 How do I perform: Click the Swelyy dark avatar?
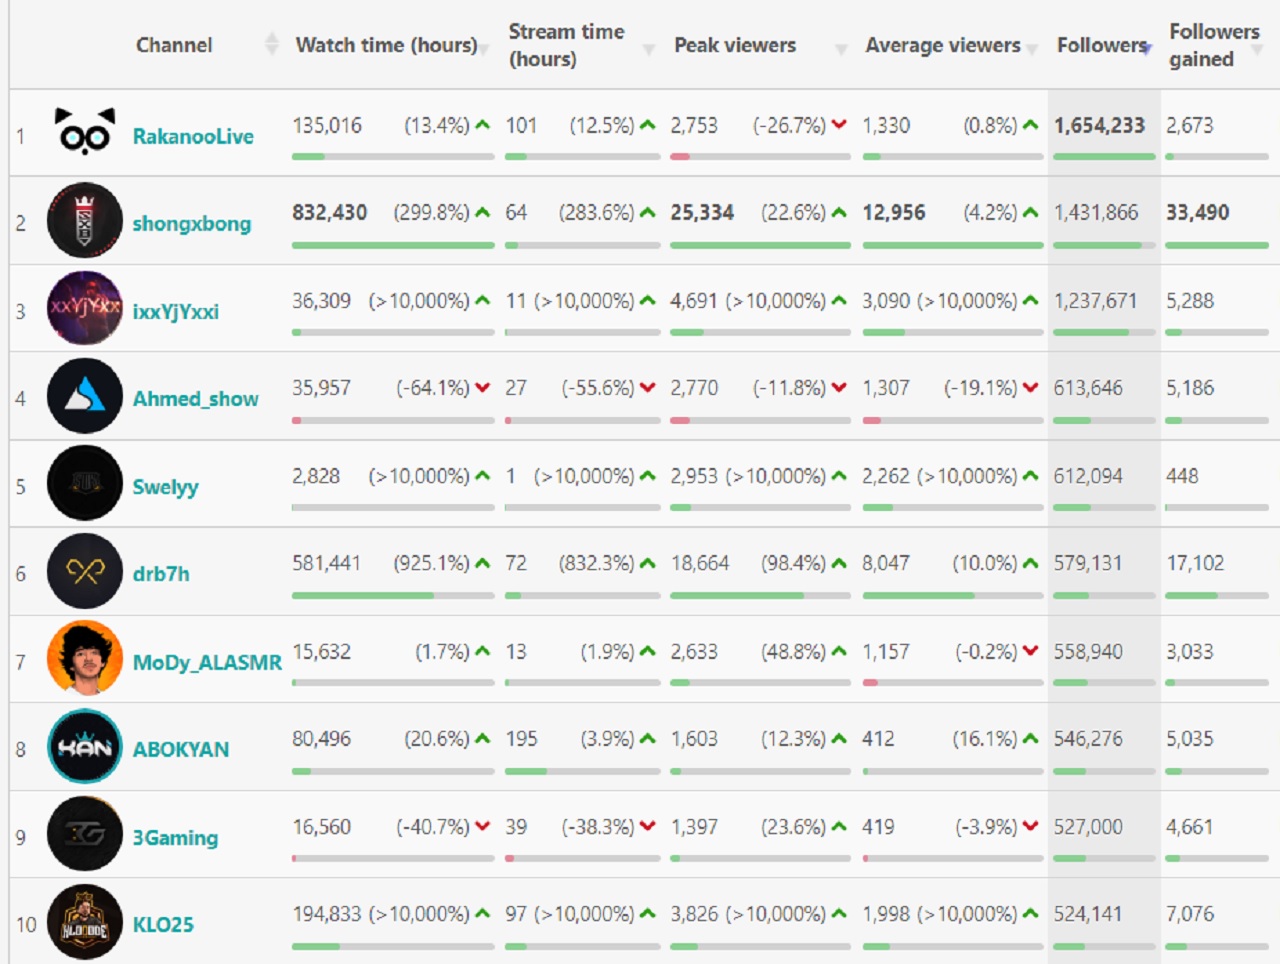click(x=85, y=483)
